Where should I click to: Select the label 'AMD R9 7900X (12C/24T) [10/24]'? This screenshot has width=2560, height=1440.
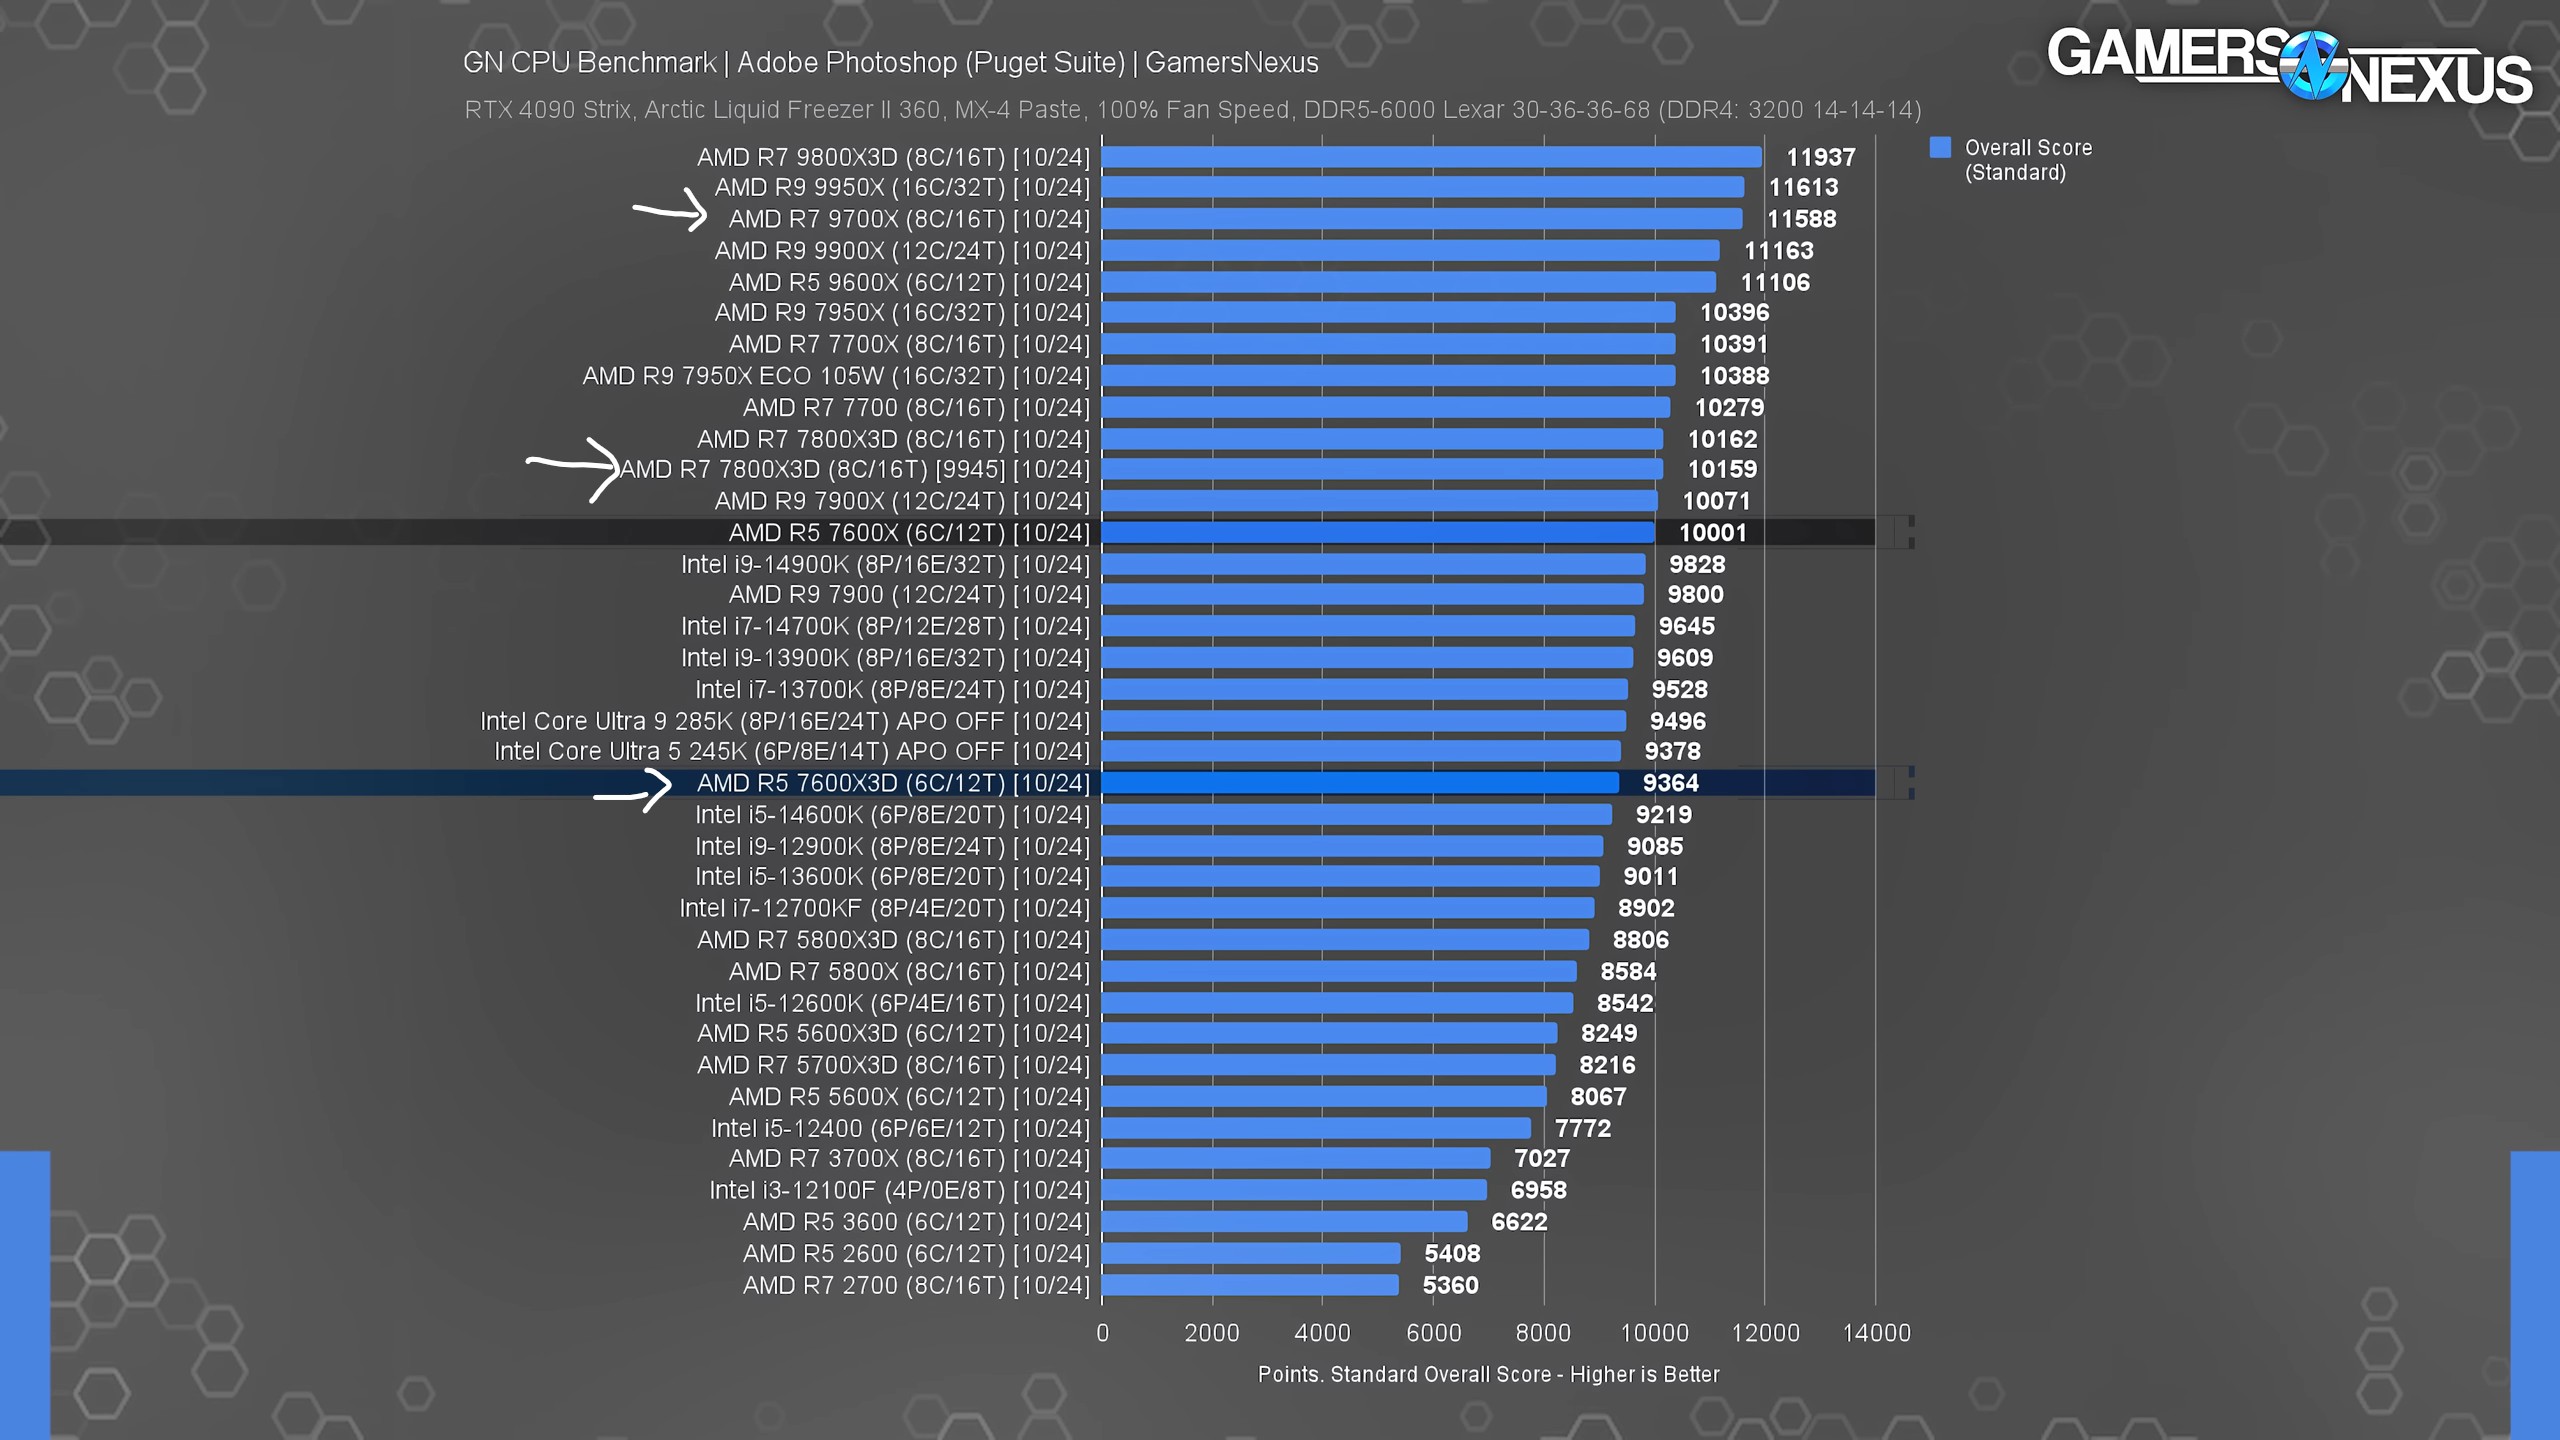click(x=902, y=501)
